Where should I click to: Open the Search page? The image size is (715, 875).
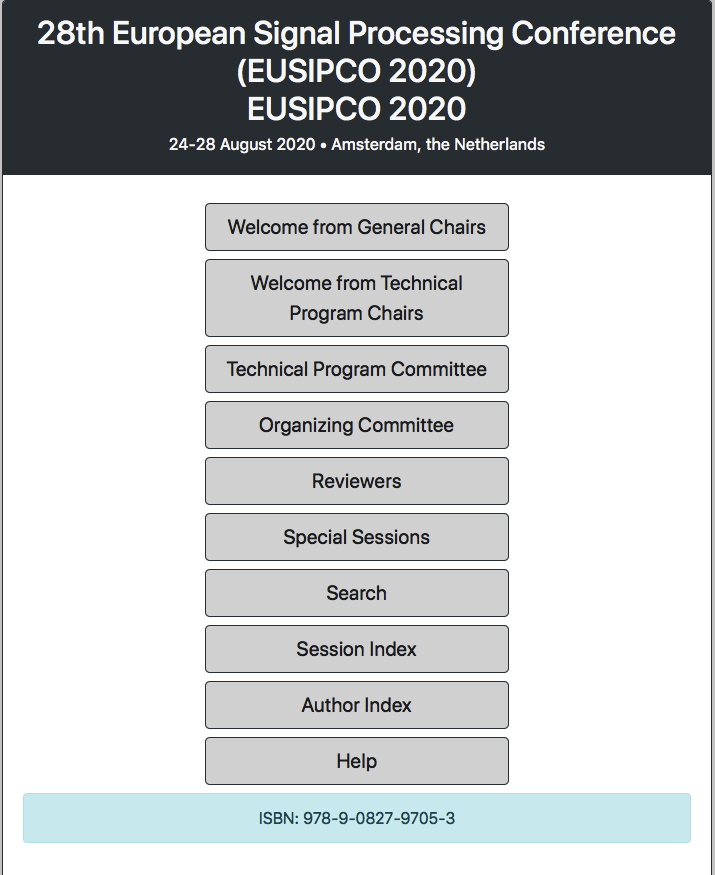357,593
